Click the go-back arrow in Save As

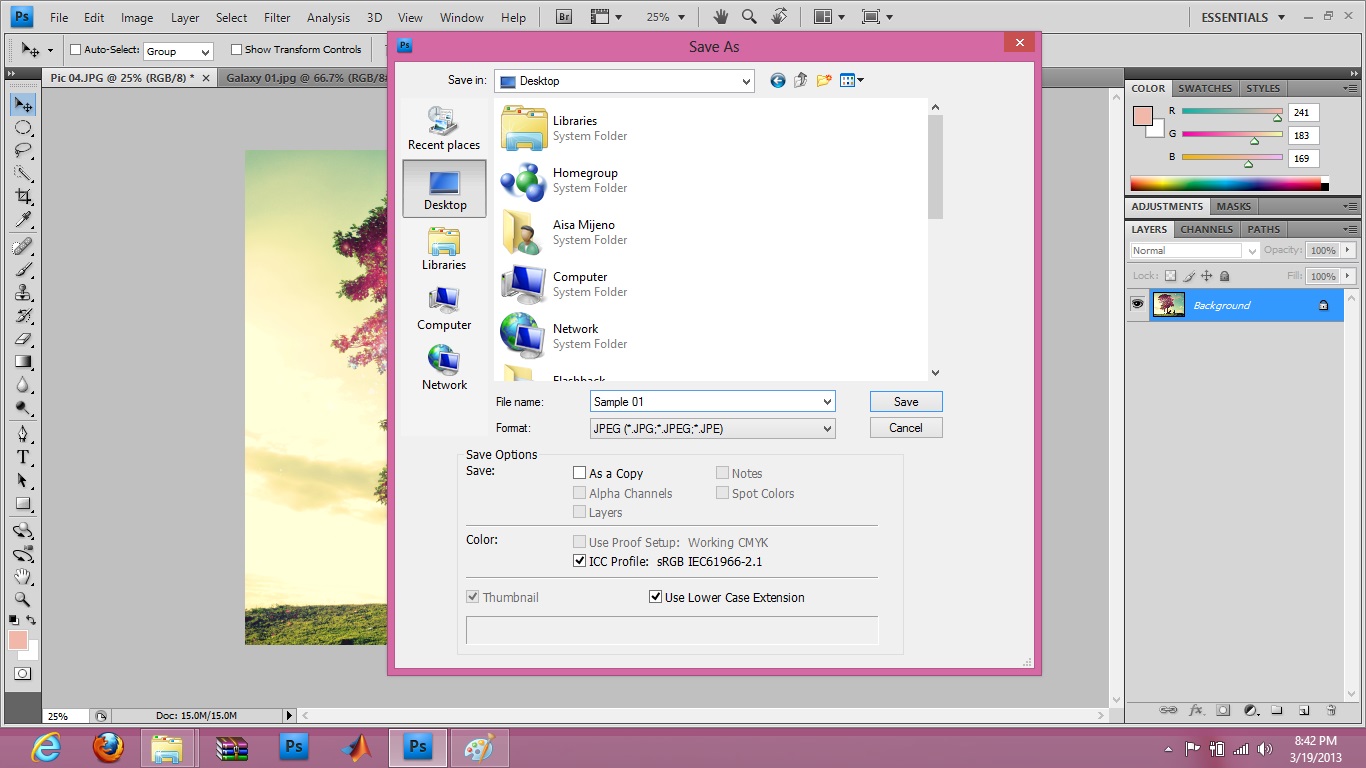coord(778,81)
